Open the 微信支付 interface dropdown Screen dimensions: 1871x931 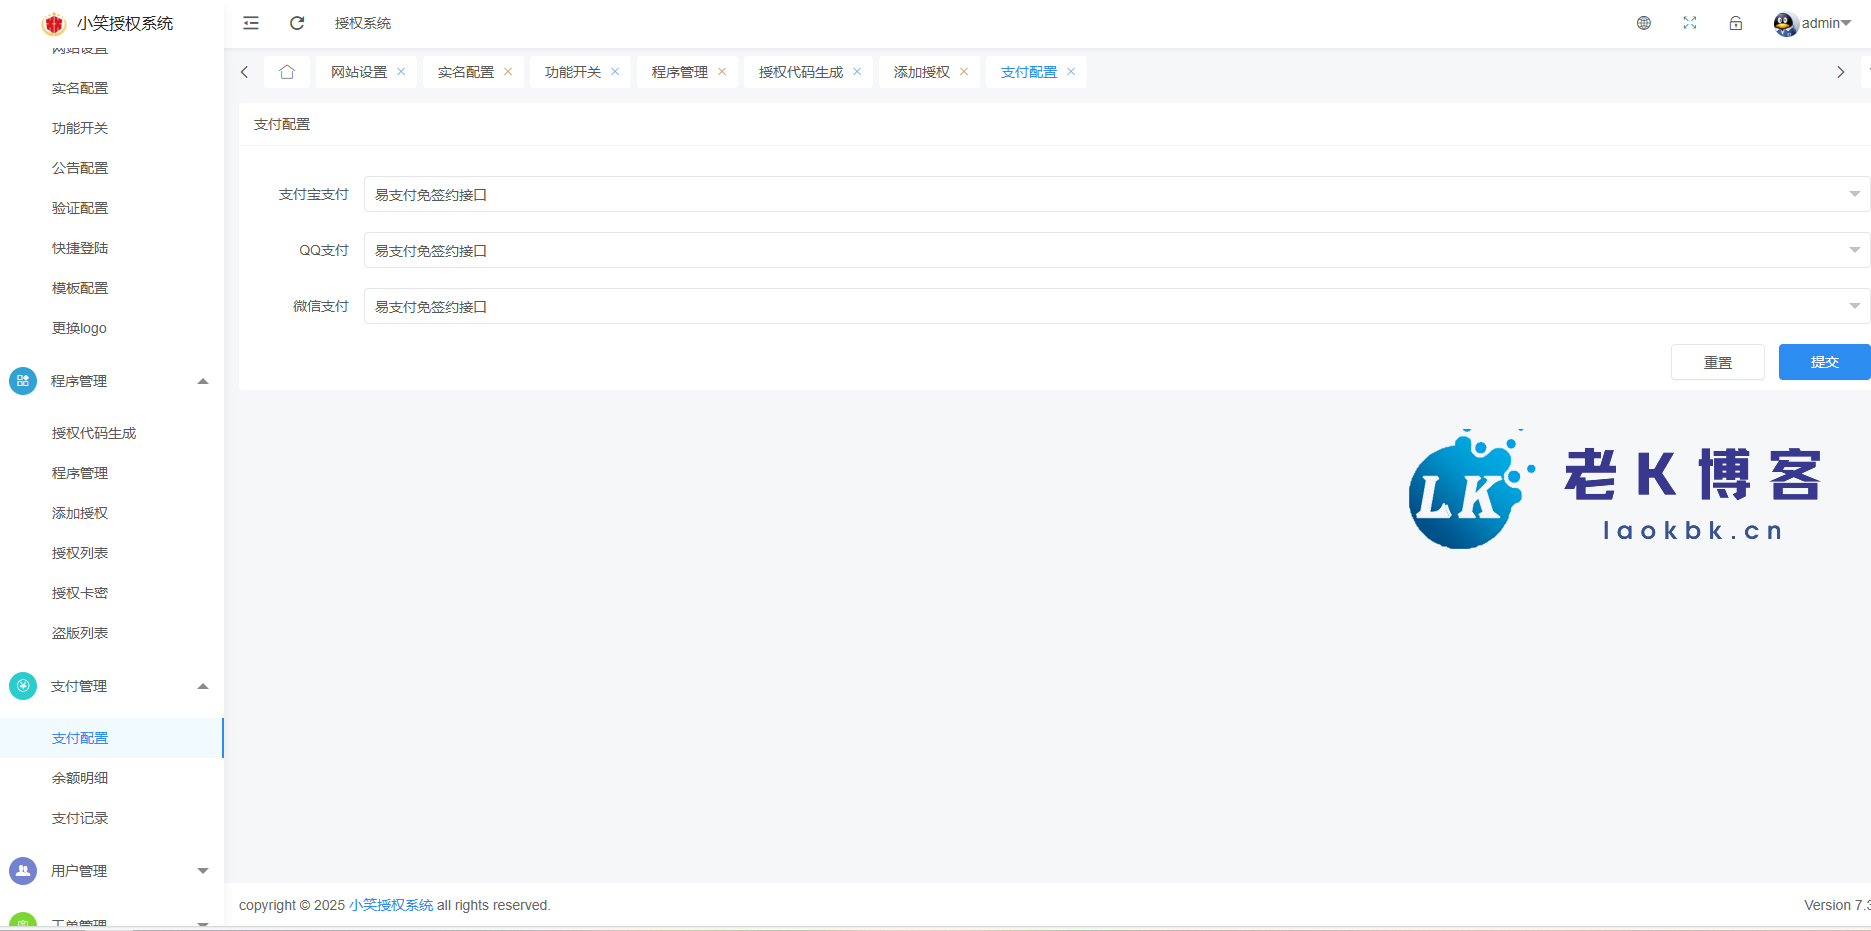pyautogui.click(x=1117, y=306)
